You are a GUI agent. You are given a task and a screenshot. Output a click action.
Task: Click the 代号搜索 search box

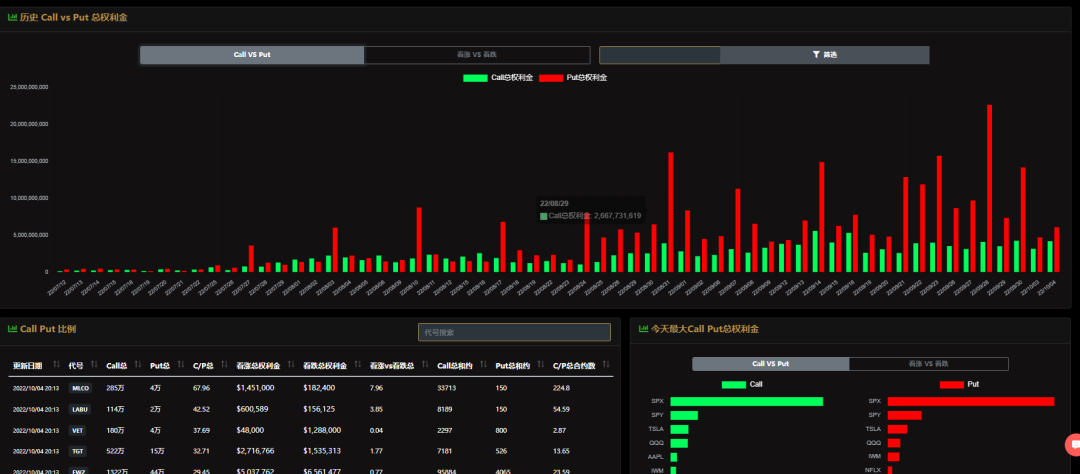515,332
